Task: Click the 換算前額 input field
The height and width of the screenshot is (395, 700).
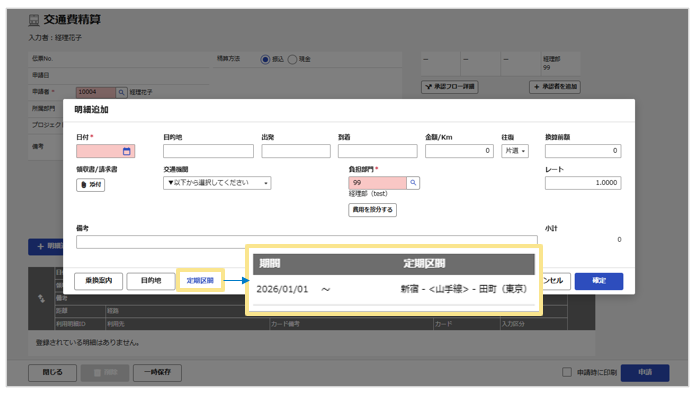Action: tap(583, 151)
